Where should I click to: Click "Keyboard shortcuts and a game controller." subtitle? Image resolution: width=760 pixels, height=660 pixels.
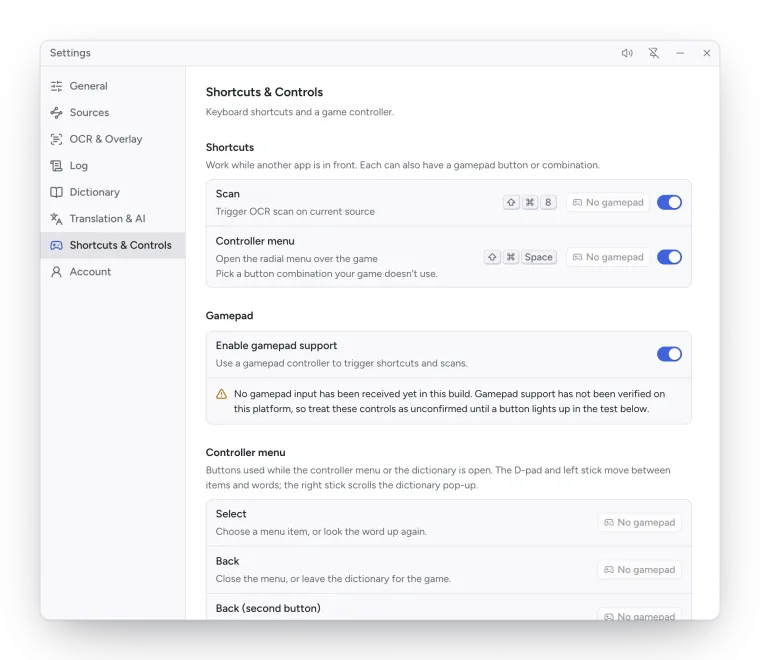[300, 112]
